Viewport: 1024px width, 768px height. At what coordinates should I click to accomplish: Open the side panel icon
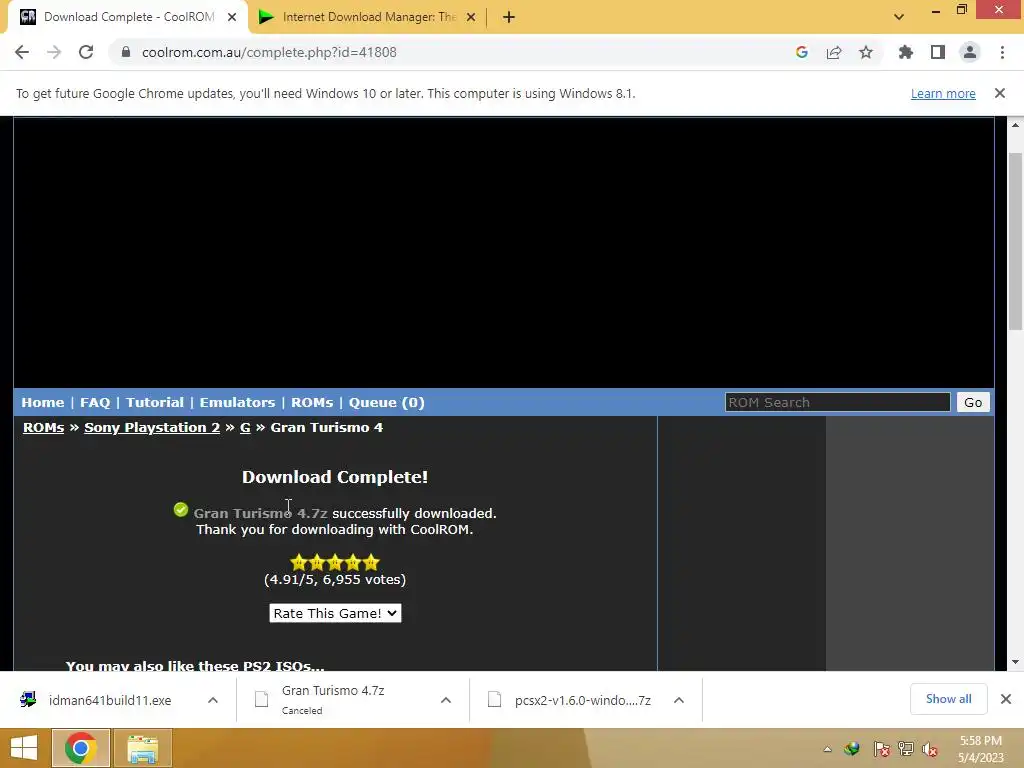pos(938,52)
